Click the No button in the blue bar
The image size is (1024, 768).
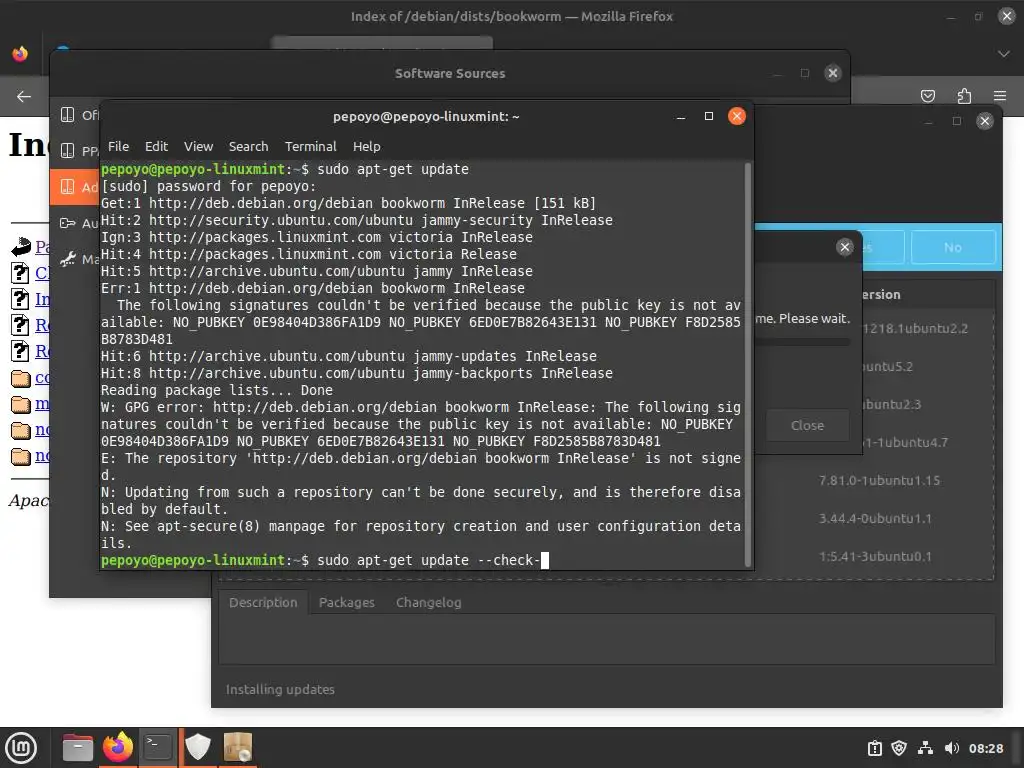pyautogui.click(x=953, y=248)
